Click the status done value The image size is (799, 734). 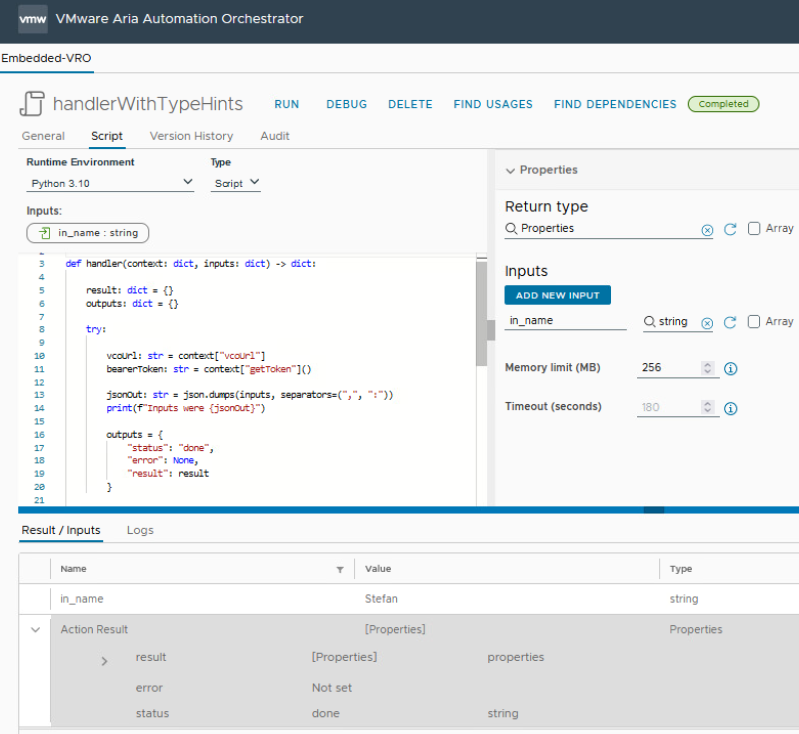[326, 714]
